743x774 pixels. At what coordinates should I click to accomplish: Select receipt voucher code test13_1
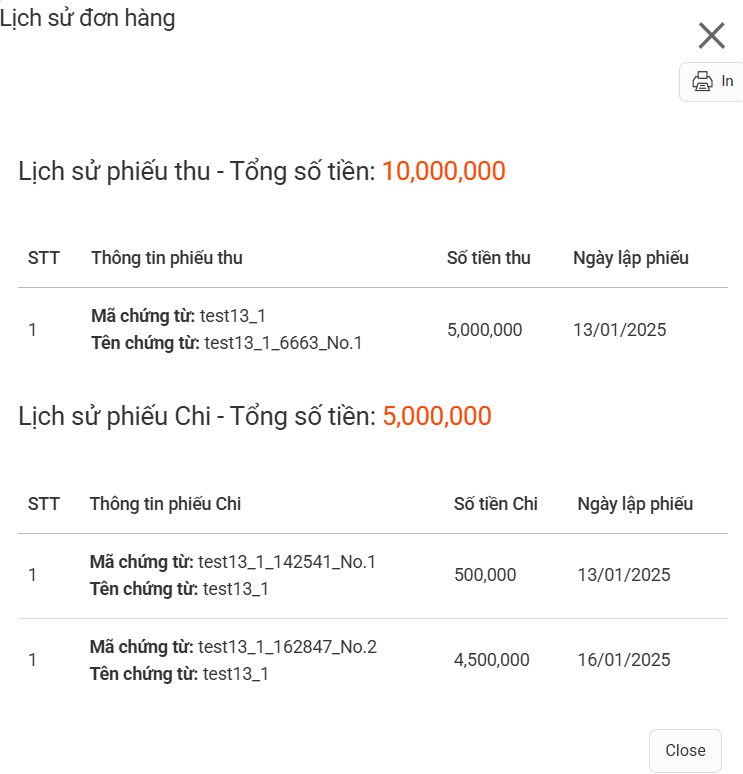pyautogui.click(x=233, y=316)
